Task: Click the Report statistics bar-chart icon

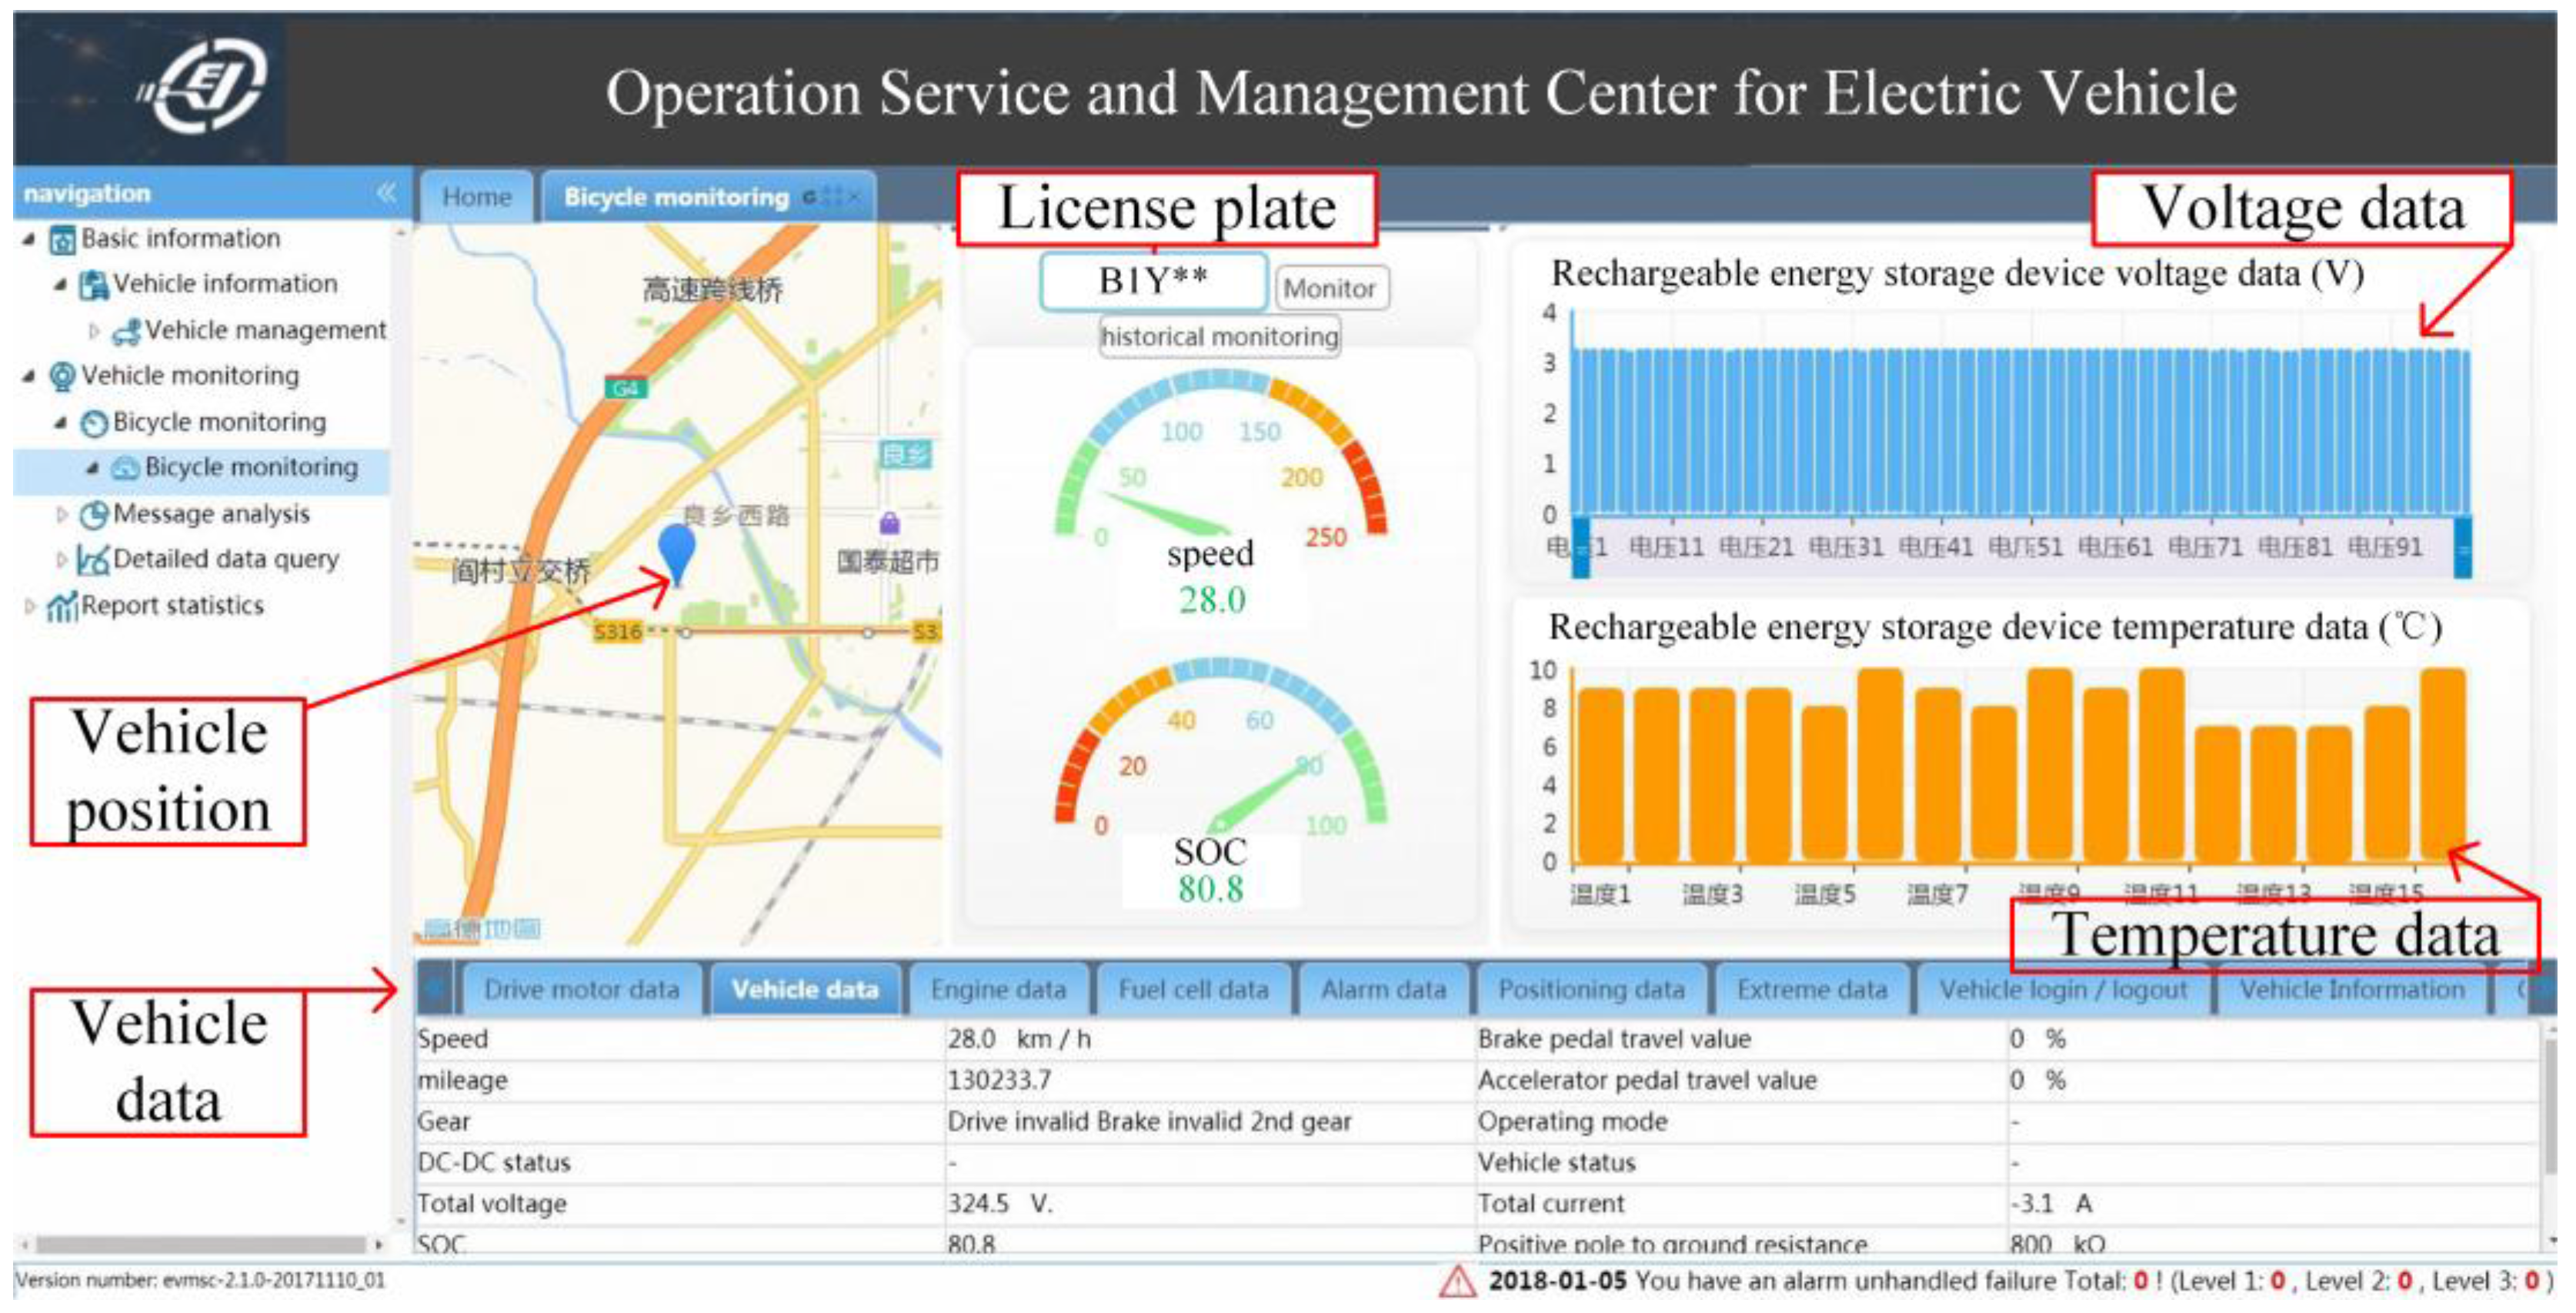Action: tap(62, 607)
